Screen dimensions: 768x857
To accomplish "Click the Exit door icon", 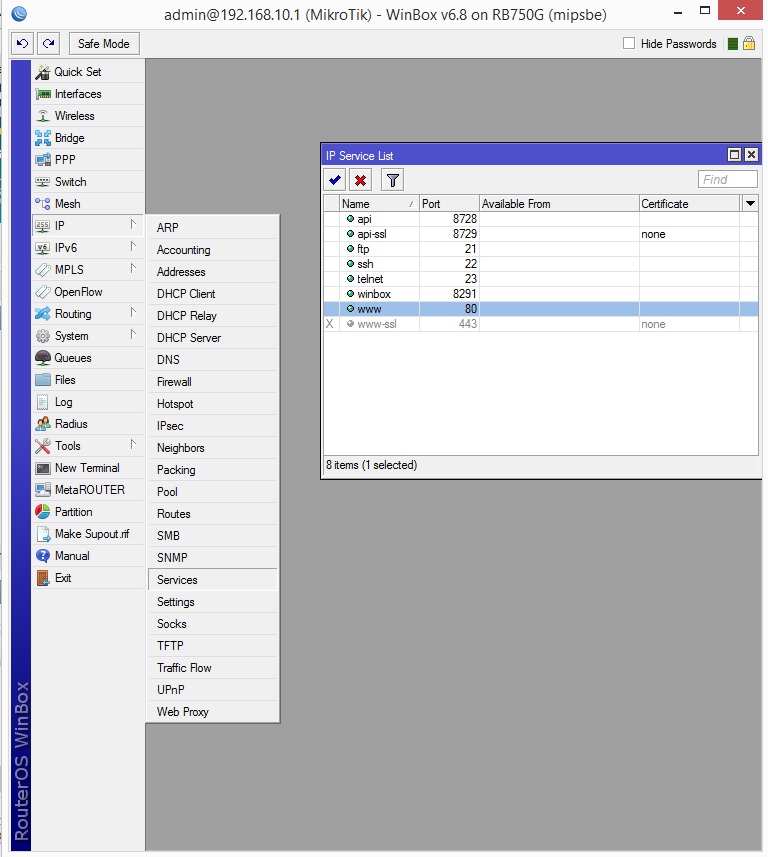I will point(43,578).
